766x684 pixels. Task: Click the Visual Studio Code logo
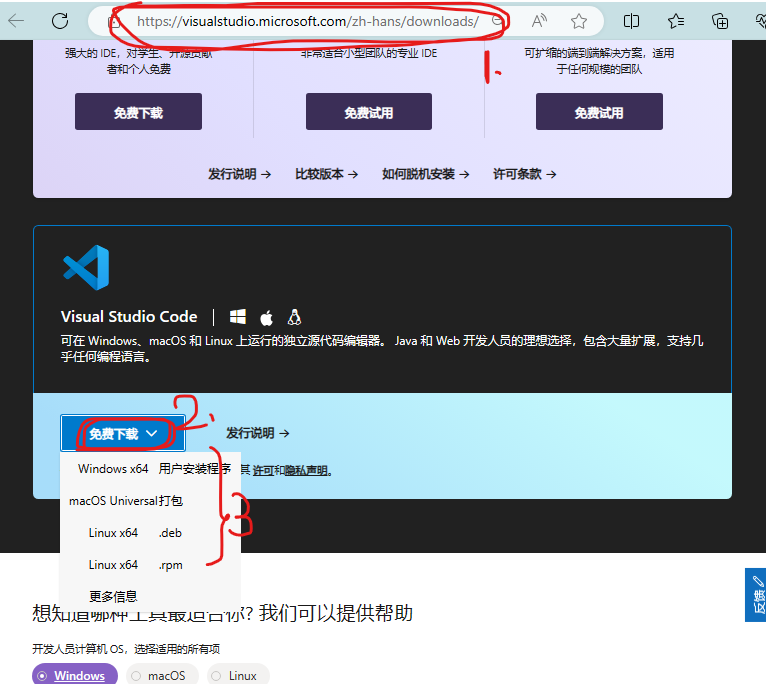(x=86, y=268)
